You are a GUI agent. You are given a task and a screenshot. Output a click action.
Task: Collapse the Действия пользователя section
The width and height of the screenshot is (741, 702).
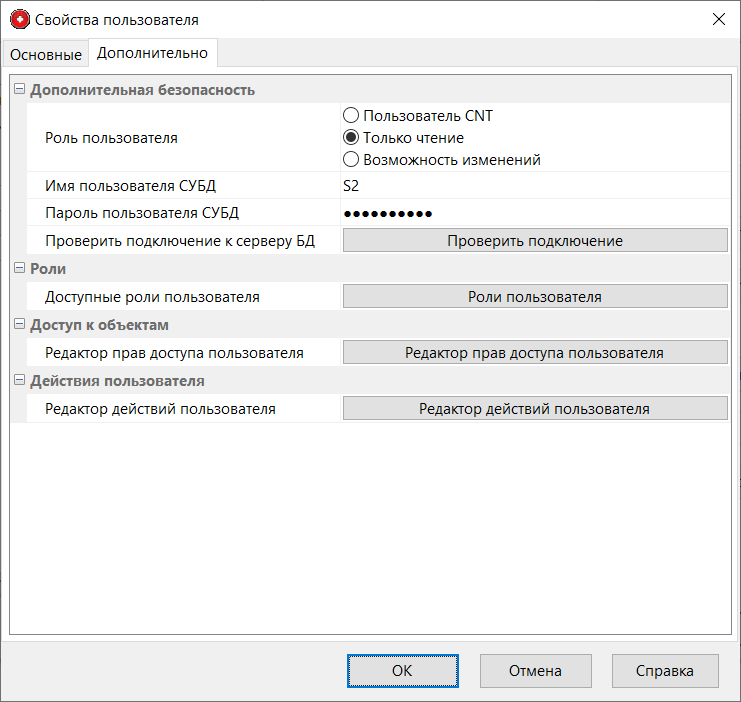click(x=18, y=381)
